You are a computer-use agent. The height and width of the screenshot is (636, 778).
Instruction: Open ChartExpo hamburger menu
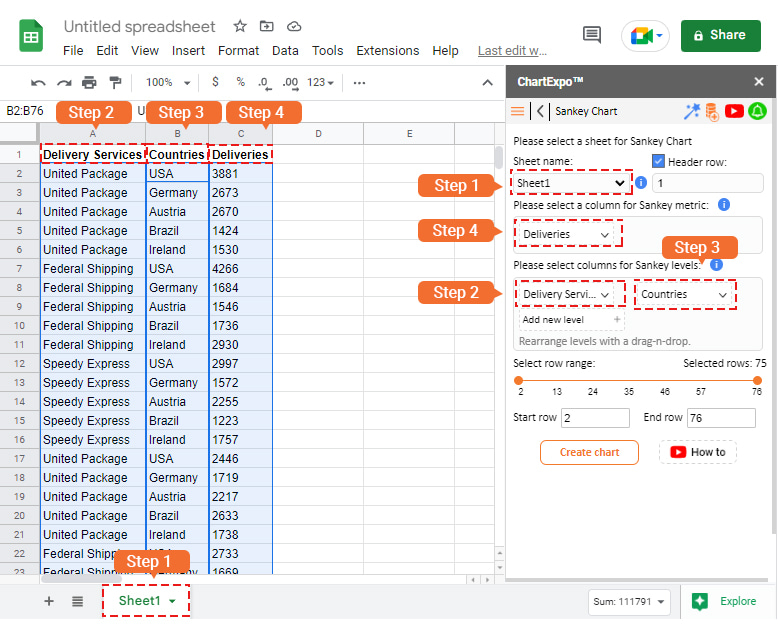point(518,111)
